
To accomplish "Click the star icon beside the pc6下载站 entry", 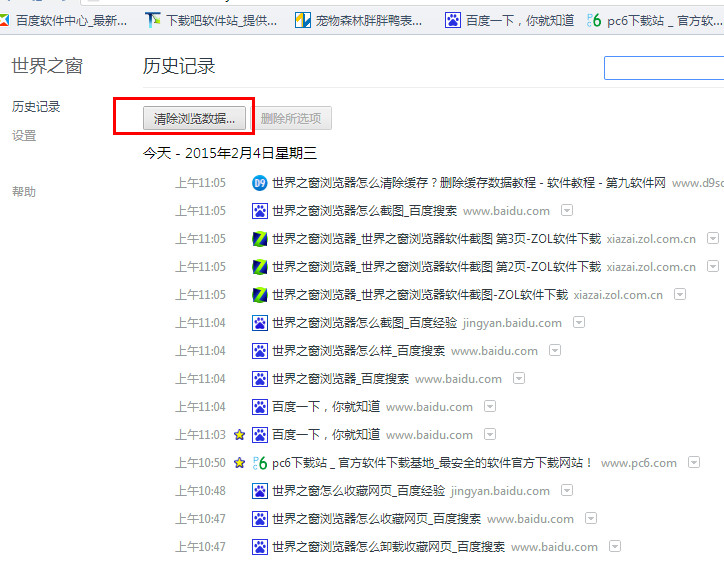I will [239, 463].
